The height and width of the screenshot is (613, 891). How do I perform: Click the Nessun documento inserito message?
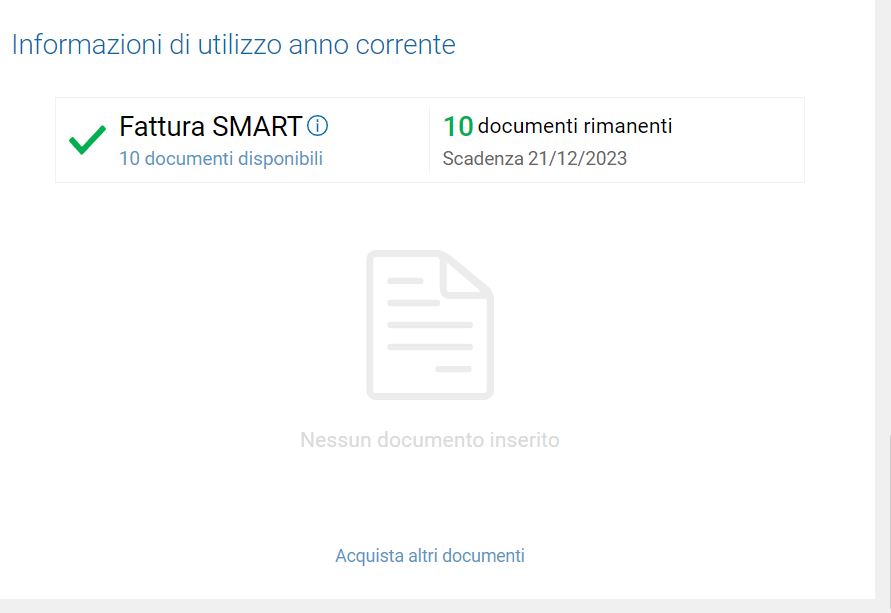click(x=430, y=440)
